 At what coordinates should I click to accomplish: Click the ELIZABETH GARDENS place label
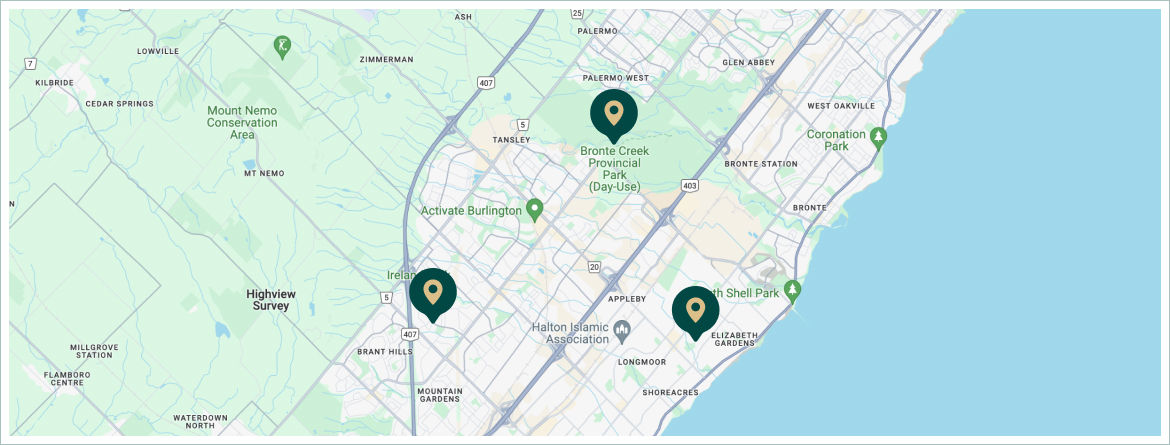[733, 339]
